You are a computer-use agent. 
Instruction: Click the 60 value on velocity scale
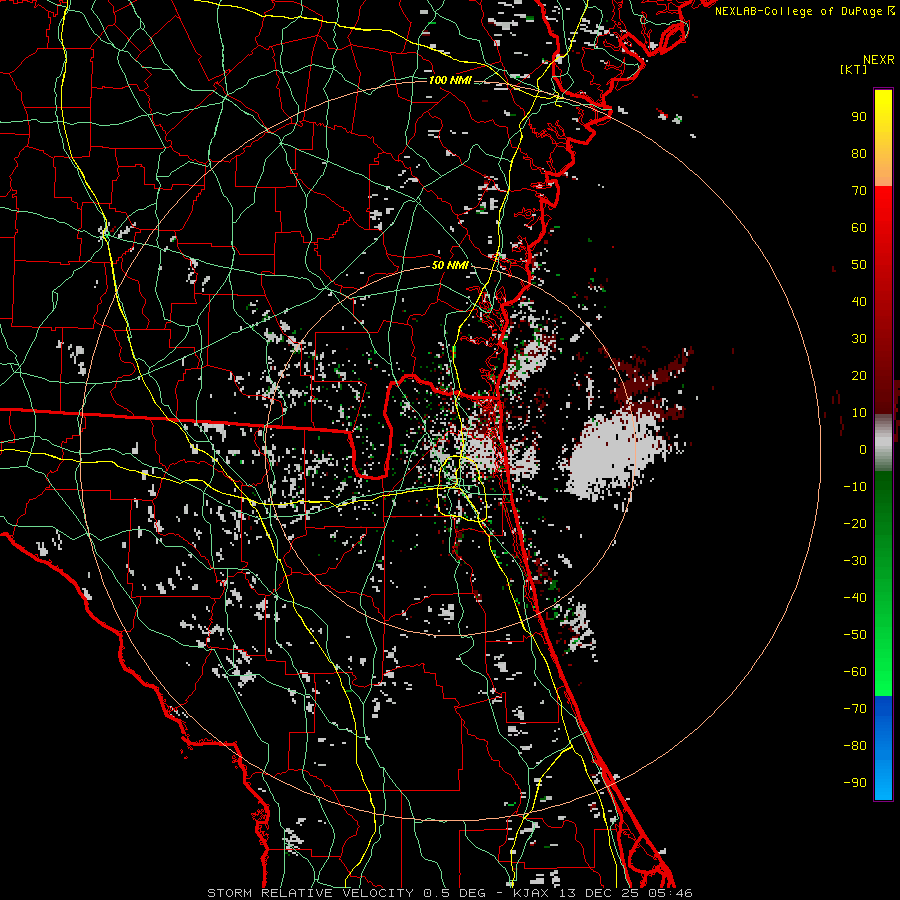tap(859, 228)
